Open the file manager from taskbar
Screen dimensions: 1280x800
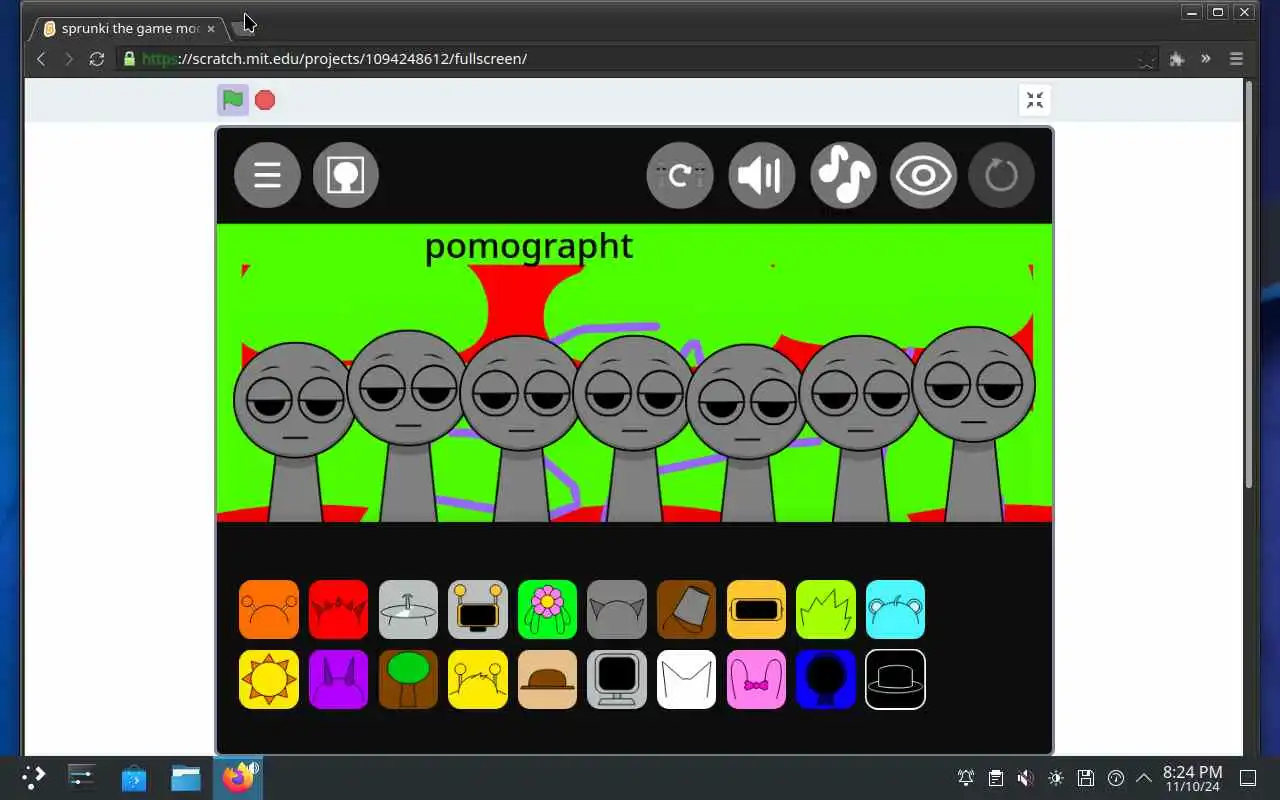186,778
